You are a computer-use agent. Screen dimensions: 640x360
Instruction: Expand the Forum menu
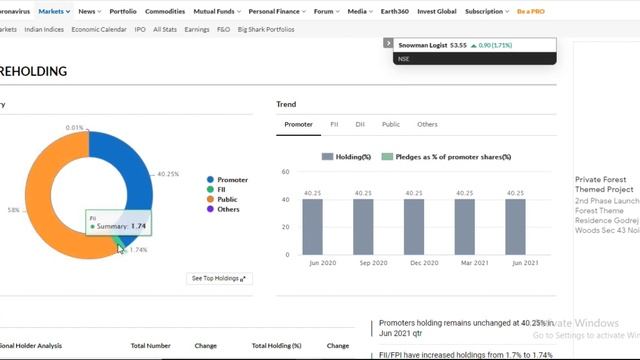point(326,11)
